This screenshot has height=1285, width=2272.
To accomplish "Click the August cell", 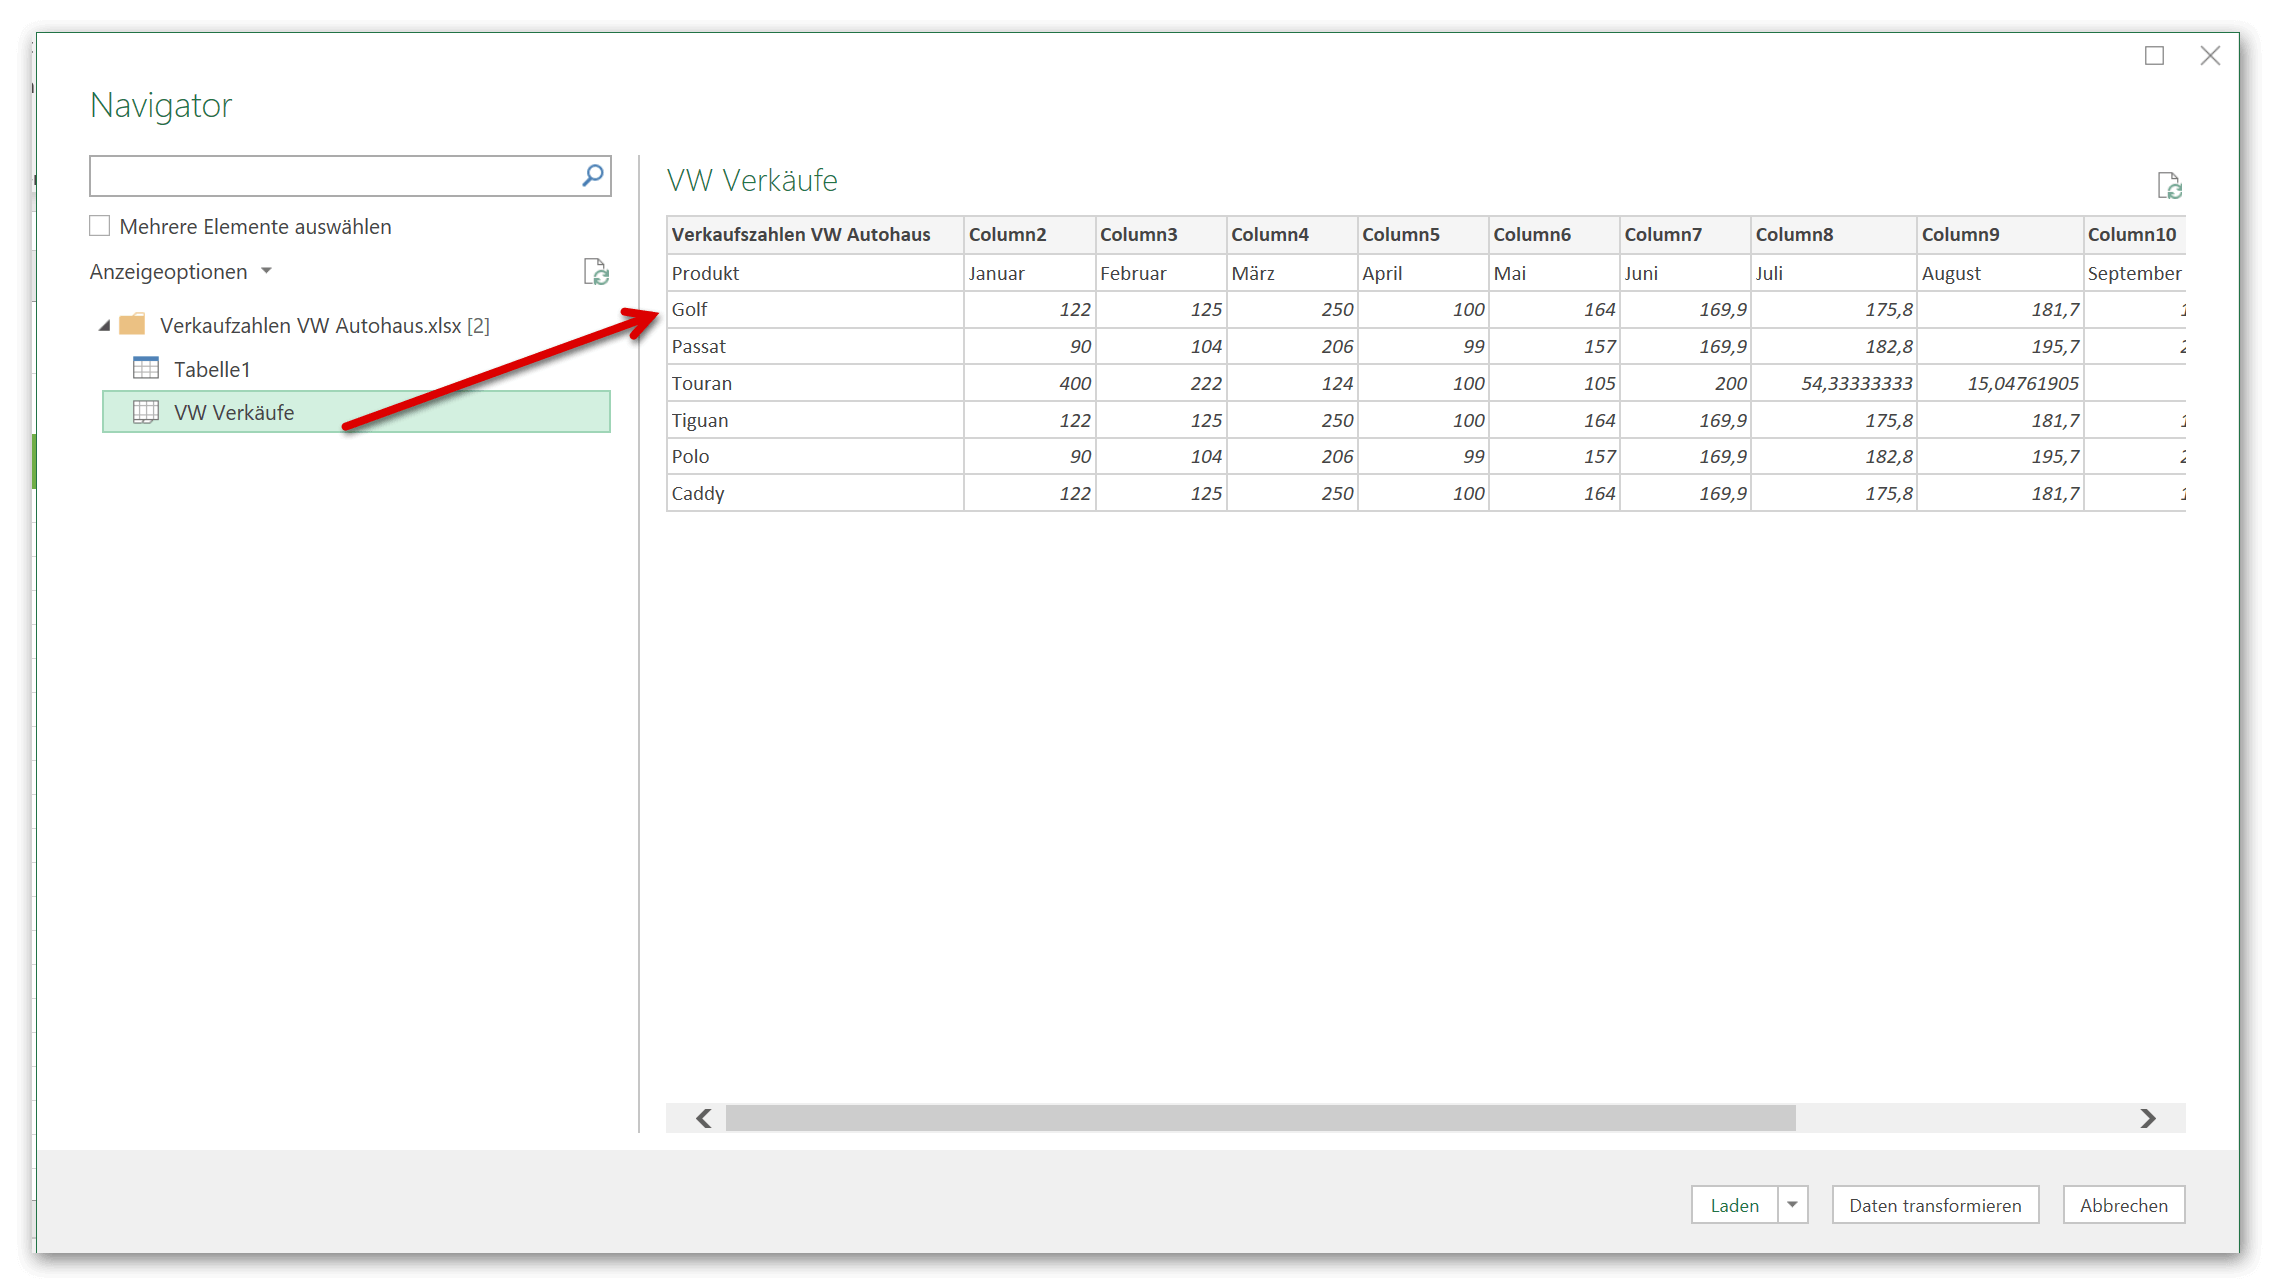I will [x=2000, y=273].
